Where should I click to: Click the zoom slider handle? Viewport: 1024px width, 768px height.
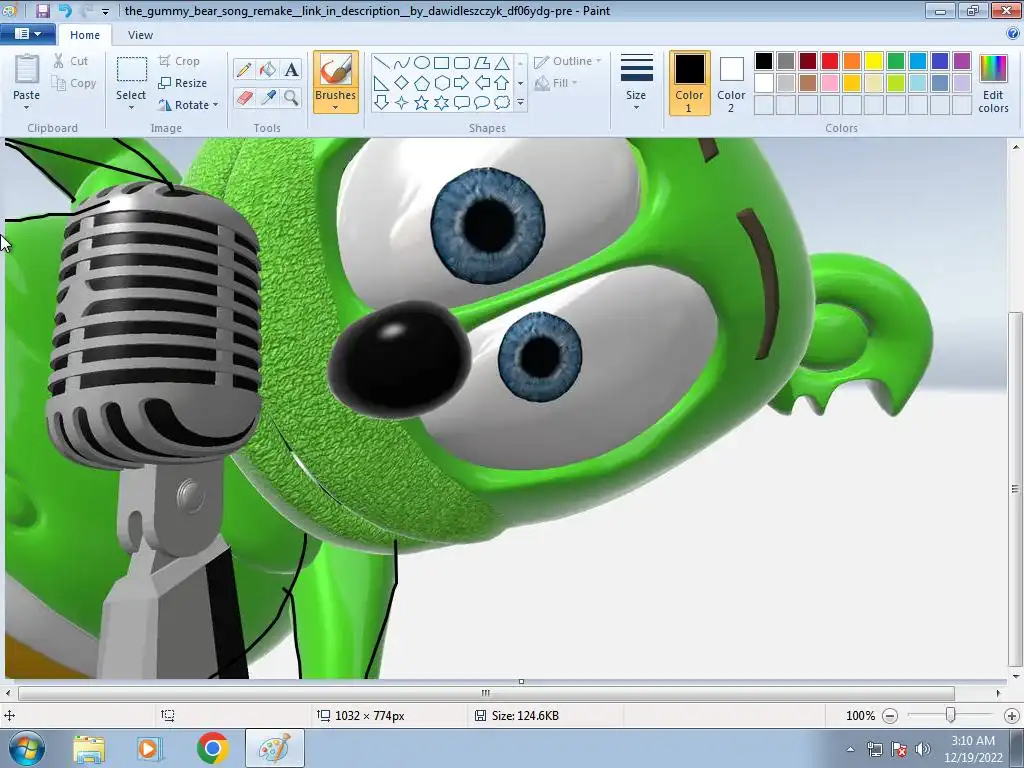click(x=951, y=716)
